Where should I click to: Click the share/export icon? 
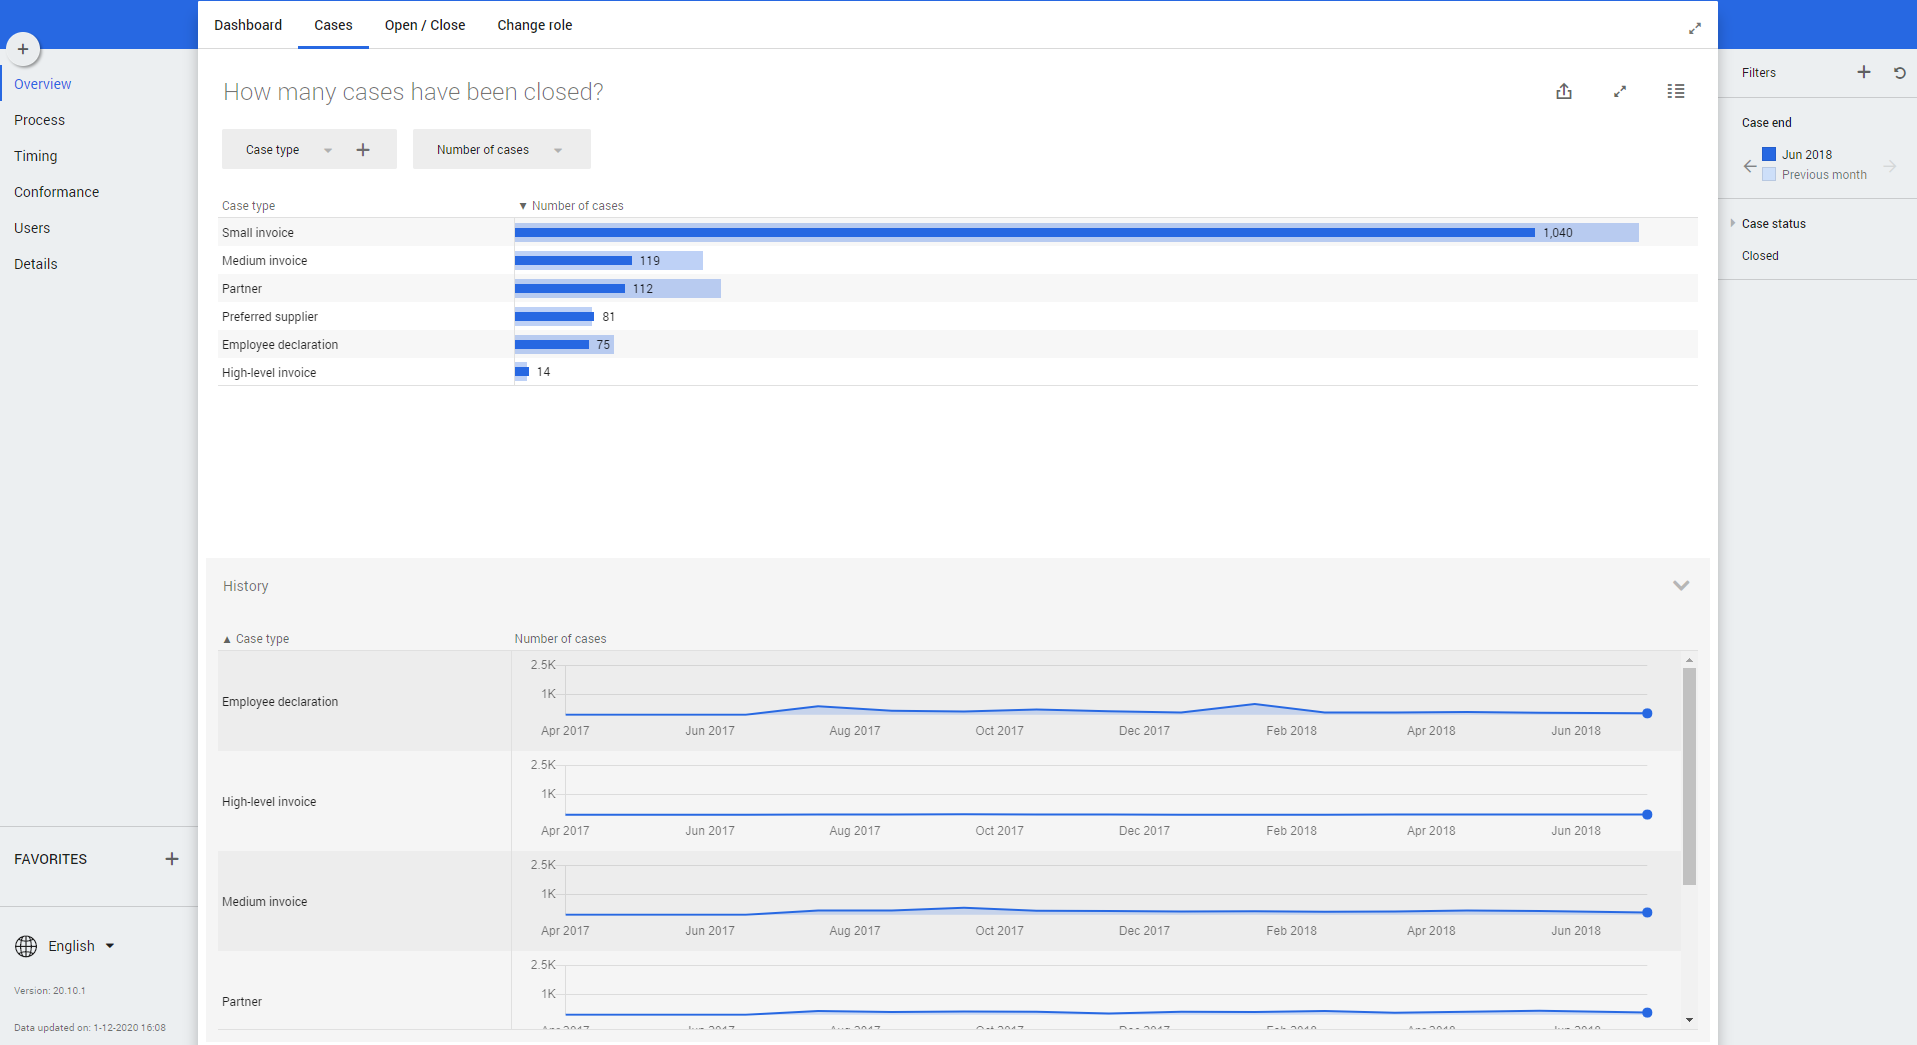point(1564,92)
